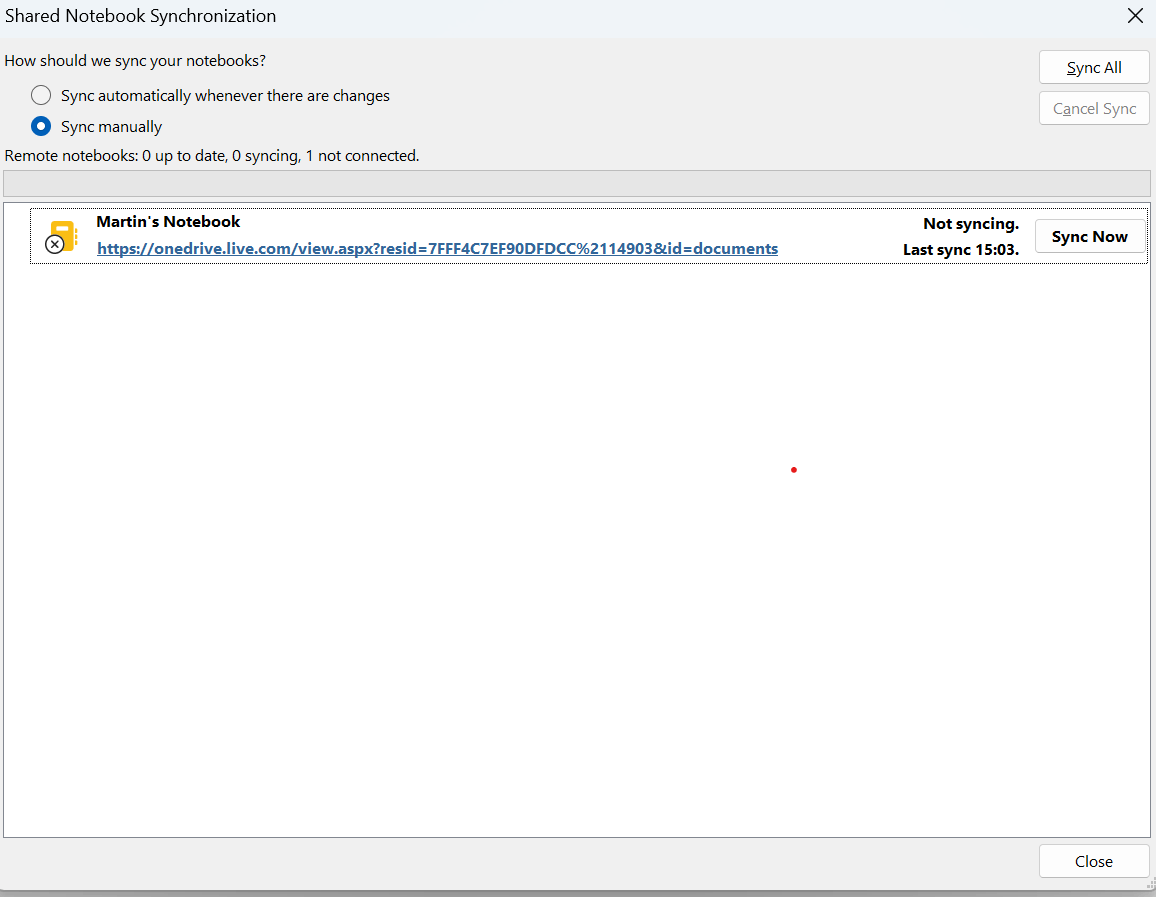Click 'How should we sync your notebooks?' heading

tap(135, 61)
